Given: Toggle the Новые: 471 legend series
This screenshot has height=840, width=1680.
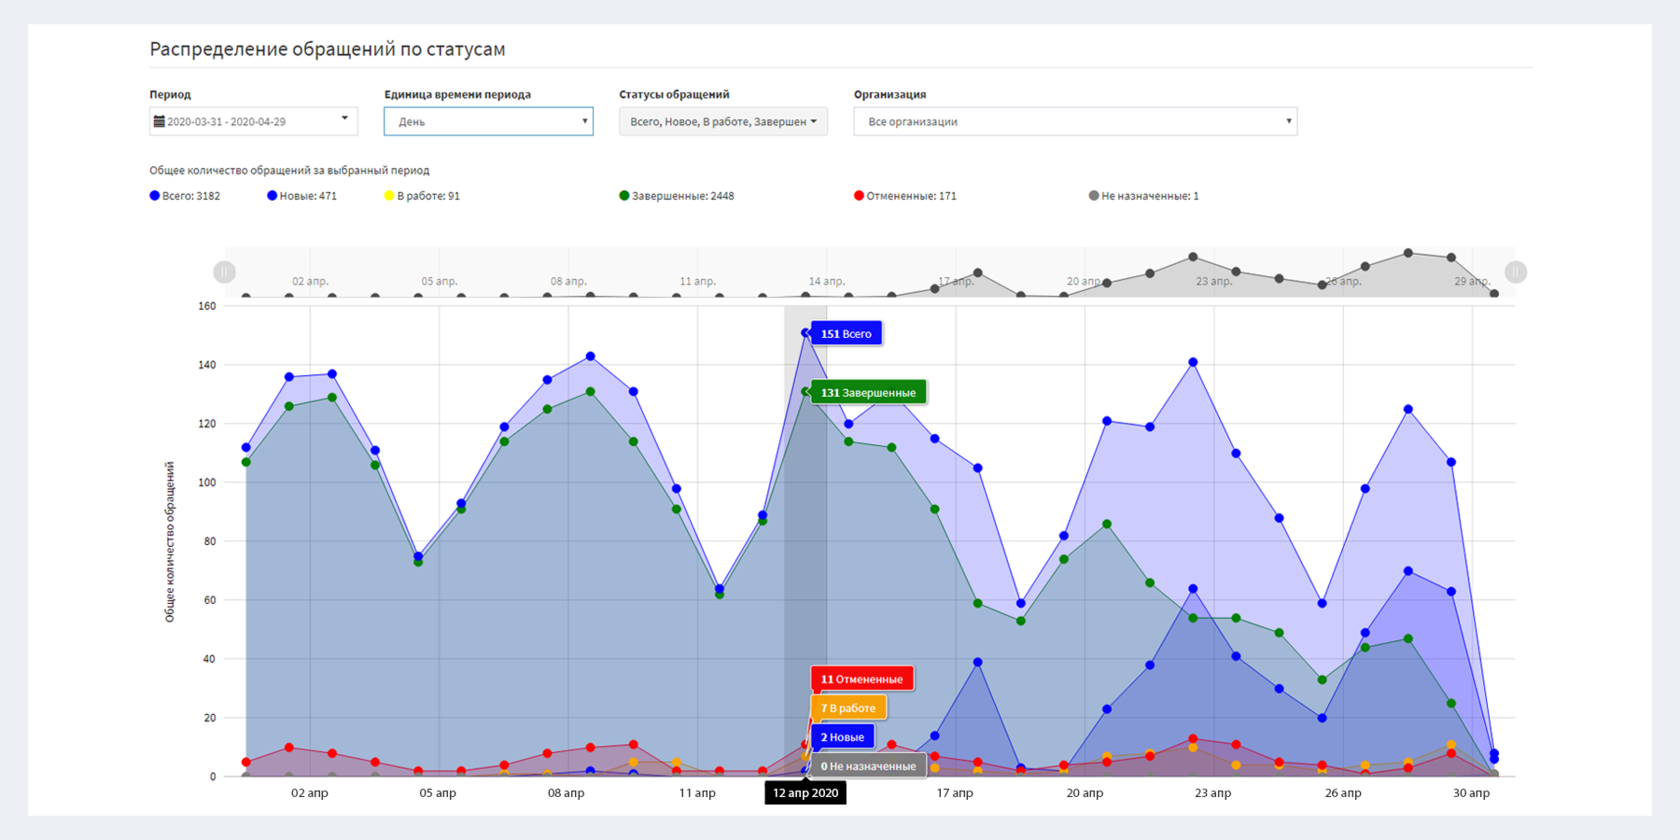Looking at the screenshot, I should (302, 196).
